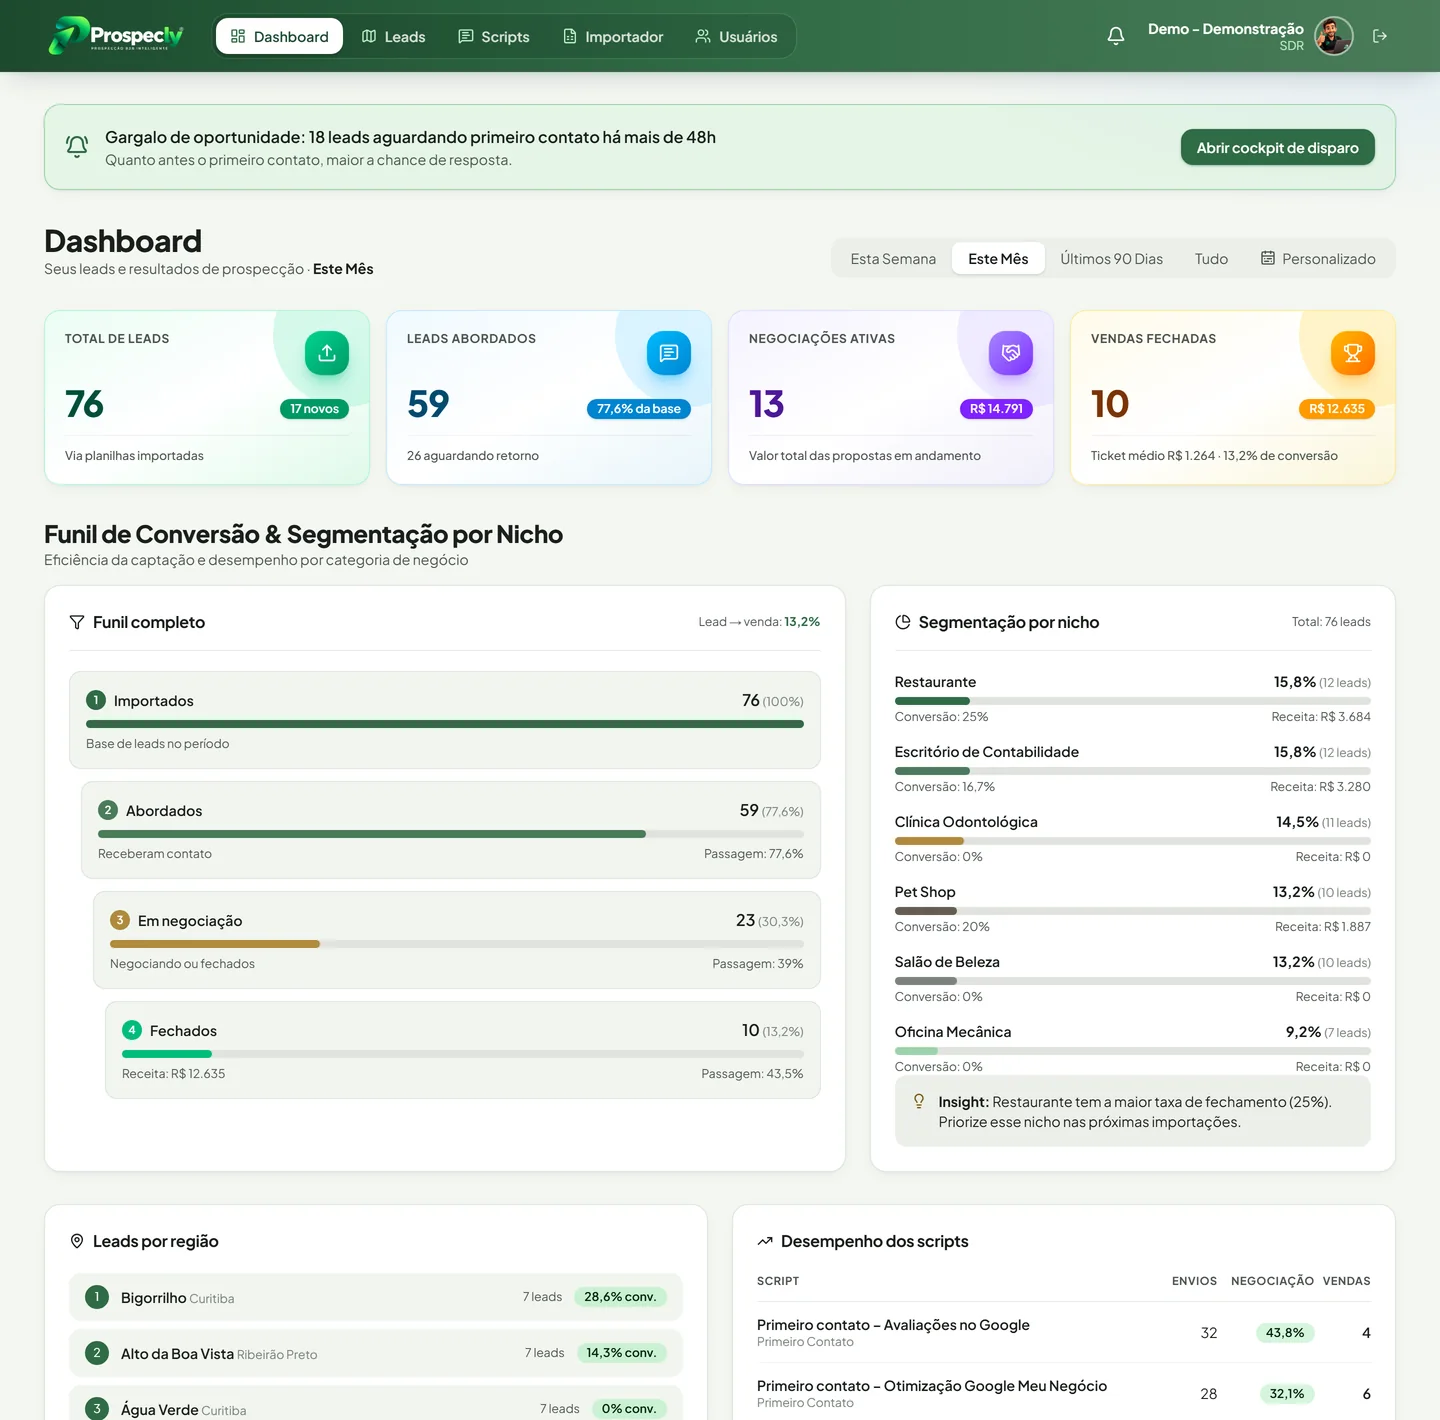
Task: Open the user avatar photo
Action: (x=1334, y=36)
